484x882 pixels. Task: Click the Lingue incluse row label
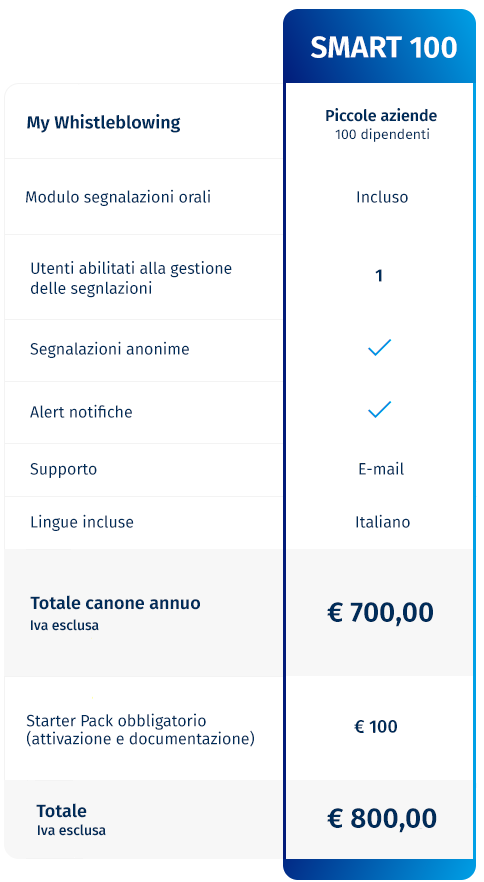[x=82, y=523]
